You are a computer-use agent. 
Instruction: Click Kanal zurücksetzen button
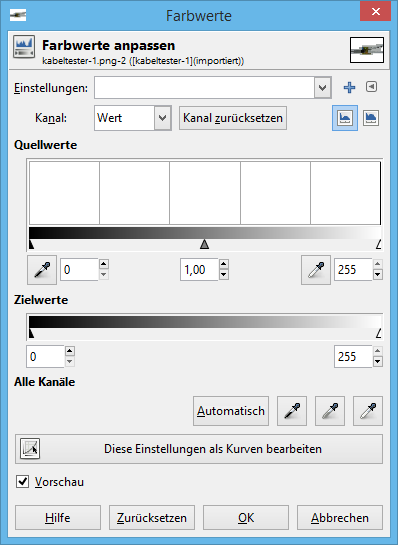[233, 118]
